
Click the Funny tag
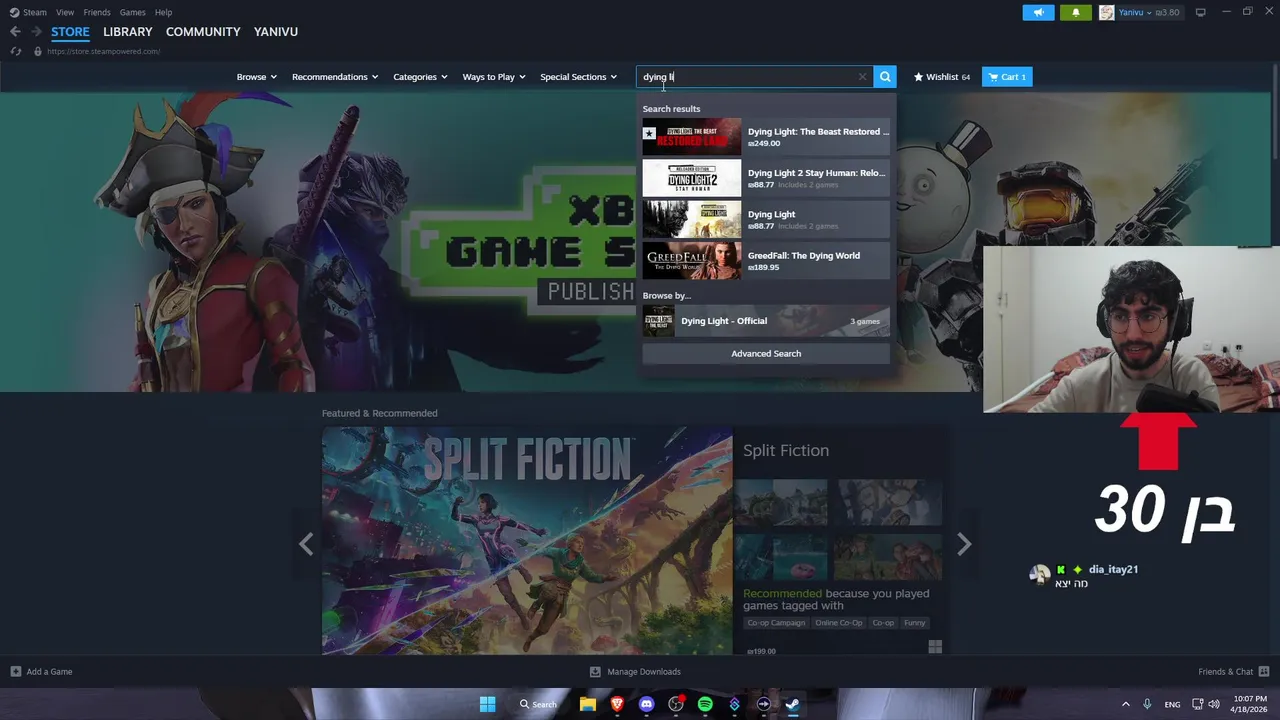(915, 623)
